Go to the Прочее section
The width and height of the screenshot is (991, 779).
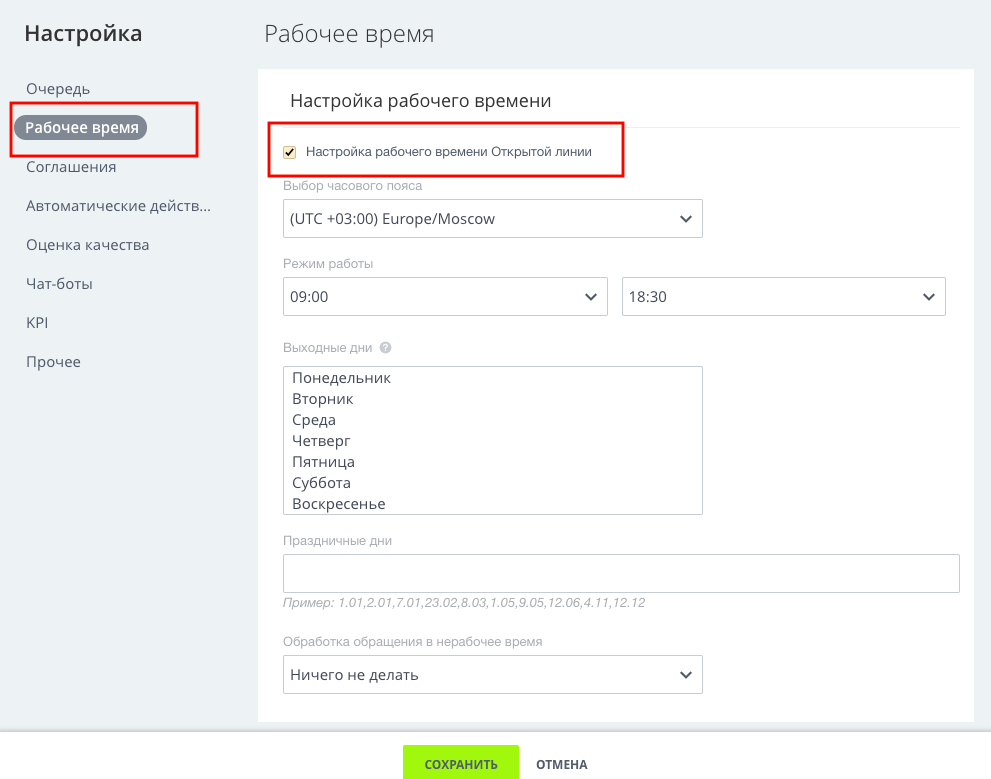pos(53,362)
